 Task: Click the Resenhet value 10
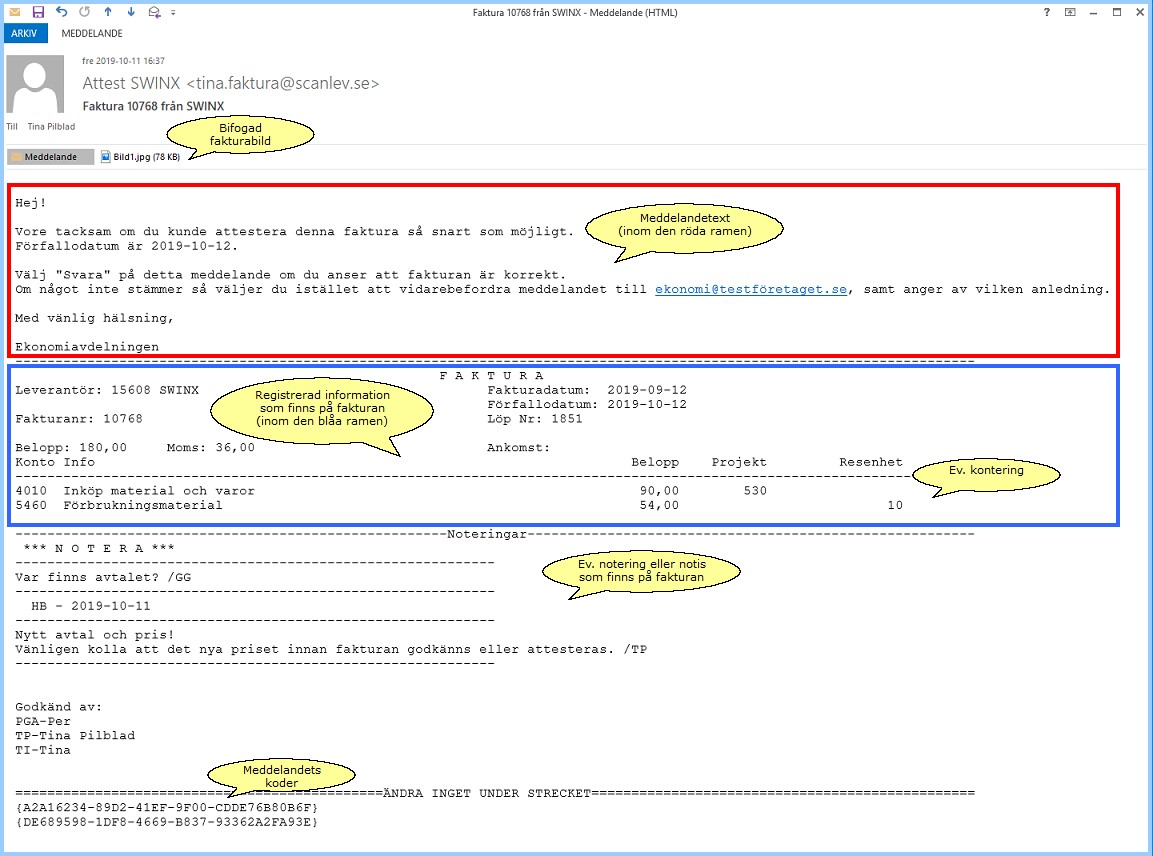[894, 505]
